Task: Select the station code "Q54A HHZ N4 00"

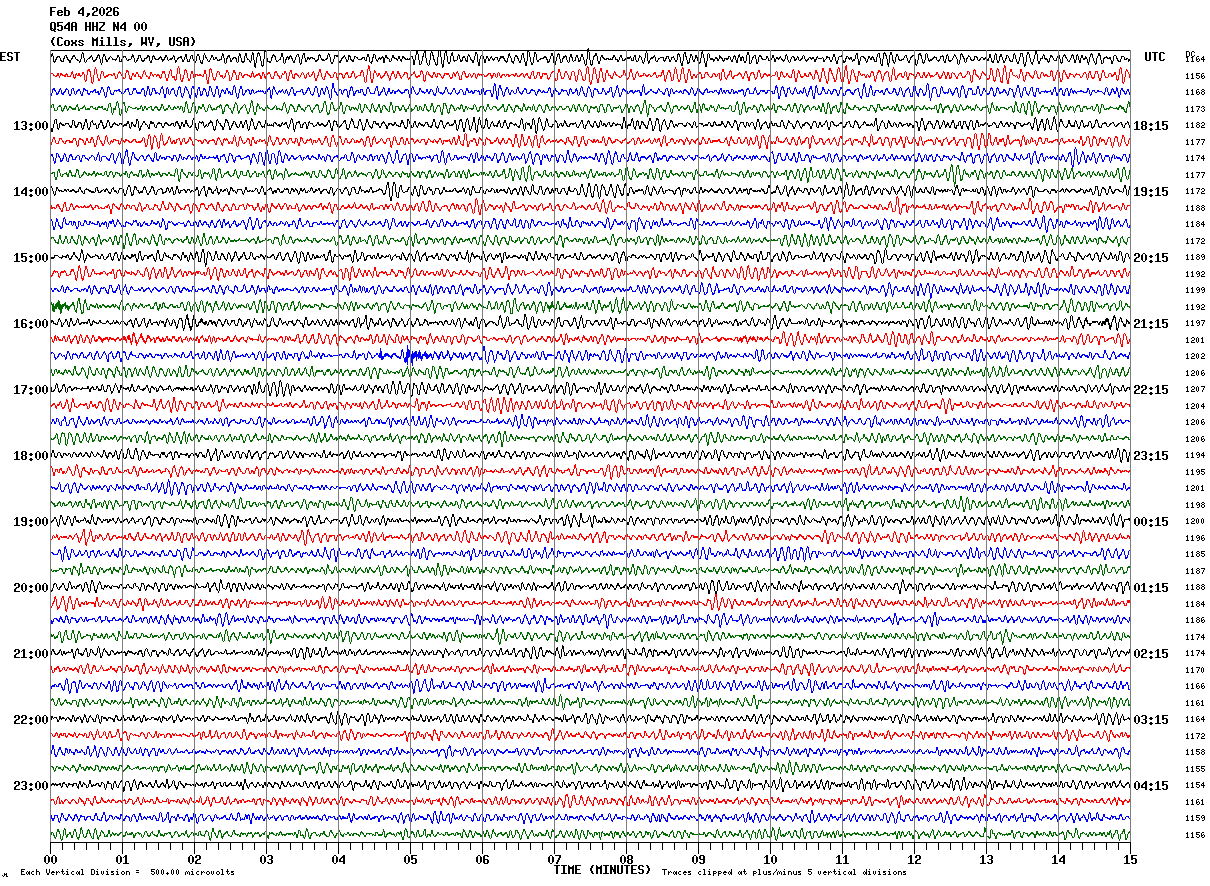Action: (98, 27)
